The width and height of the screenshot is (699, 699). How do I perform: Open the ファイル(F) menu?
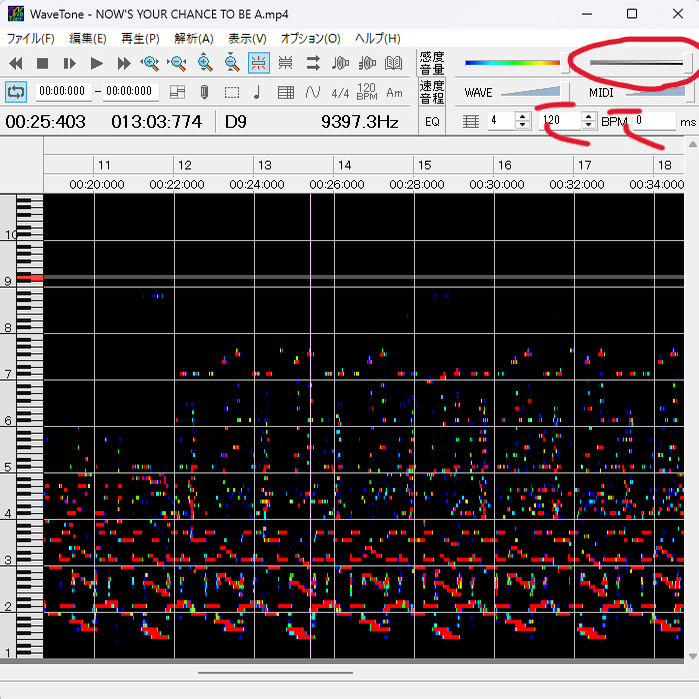(x=30, y=38)
